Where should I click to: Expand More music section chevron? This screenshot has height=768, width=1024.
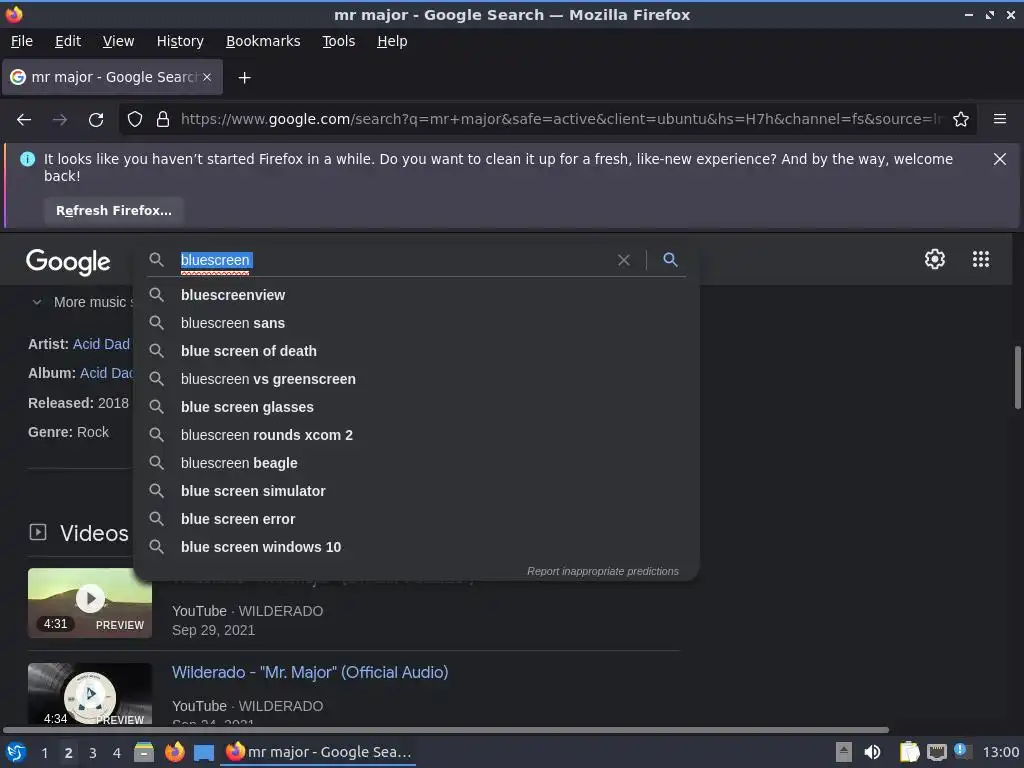tap(37, 302)
